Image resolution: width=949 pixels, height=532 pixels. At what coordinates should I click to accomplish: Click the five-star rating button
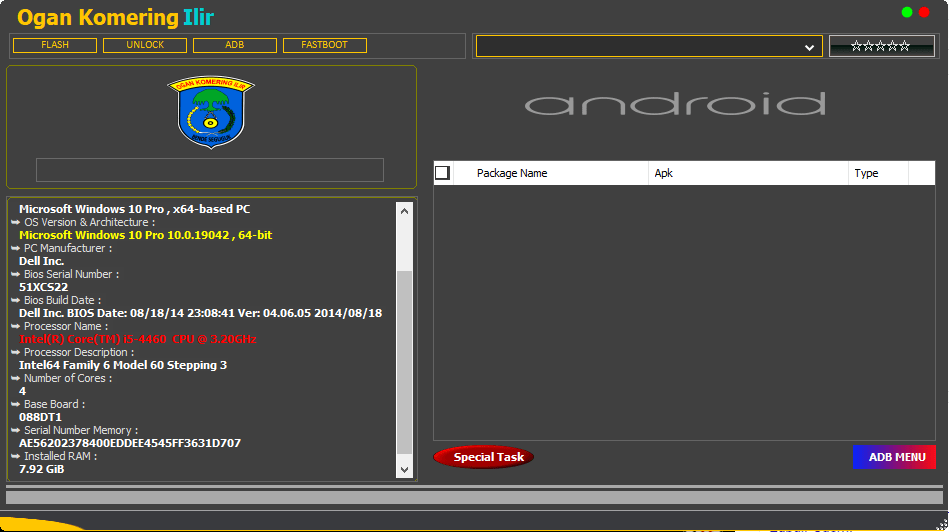coord(881,46)
